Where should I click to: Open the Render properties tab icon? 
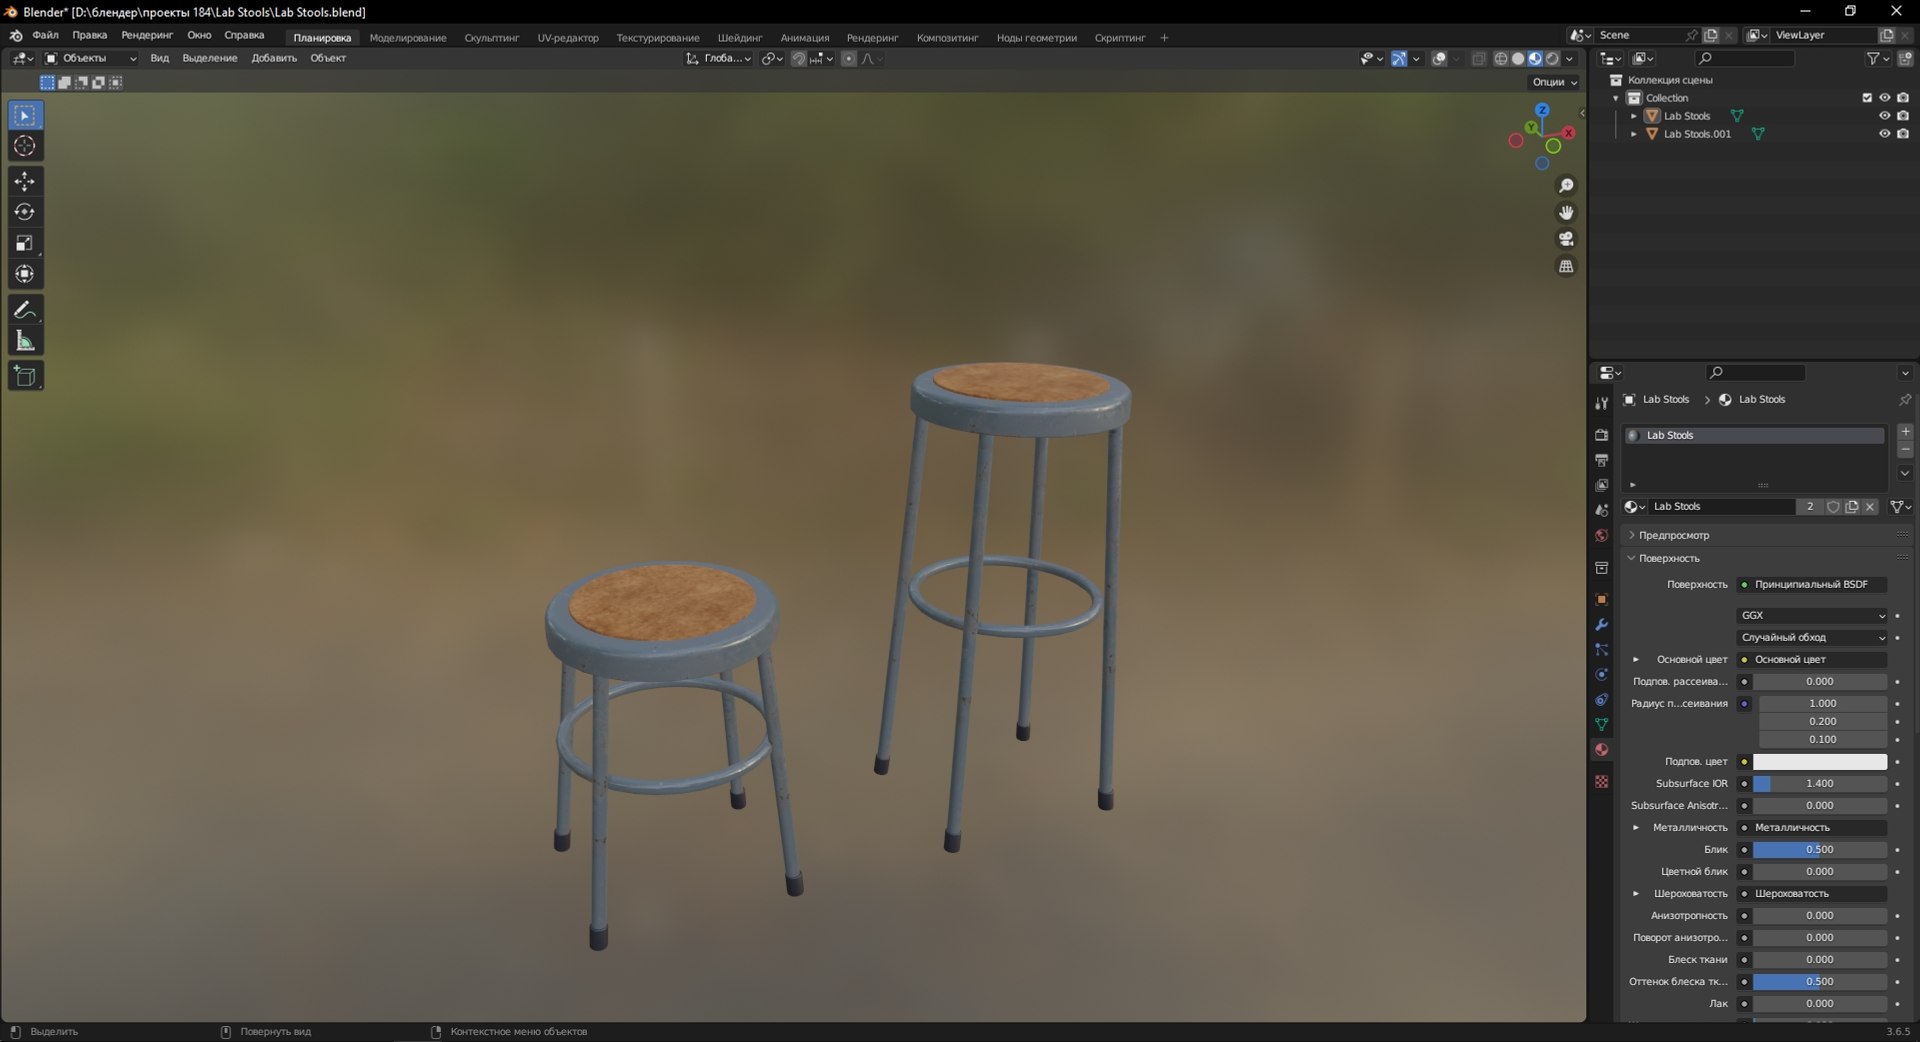tap(1601, 435)
